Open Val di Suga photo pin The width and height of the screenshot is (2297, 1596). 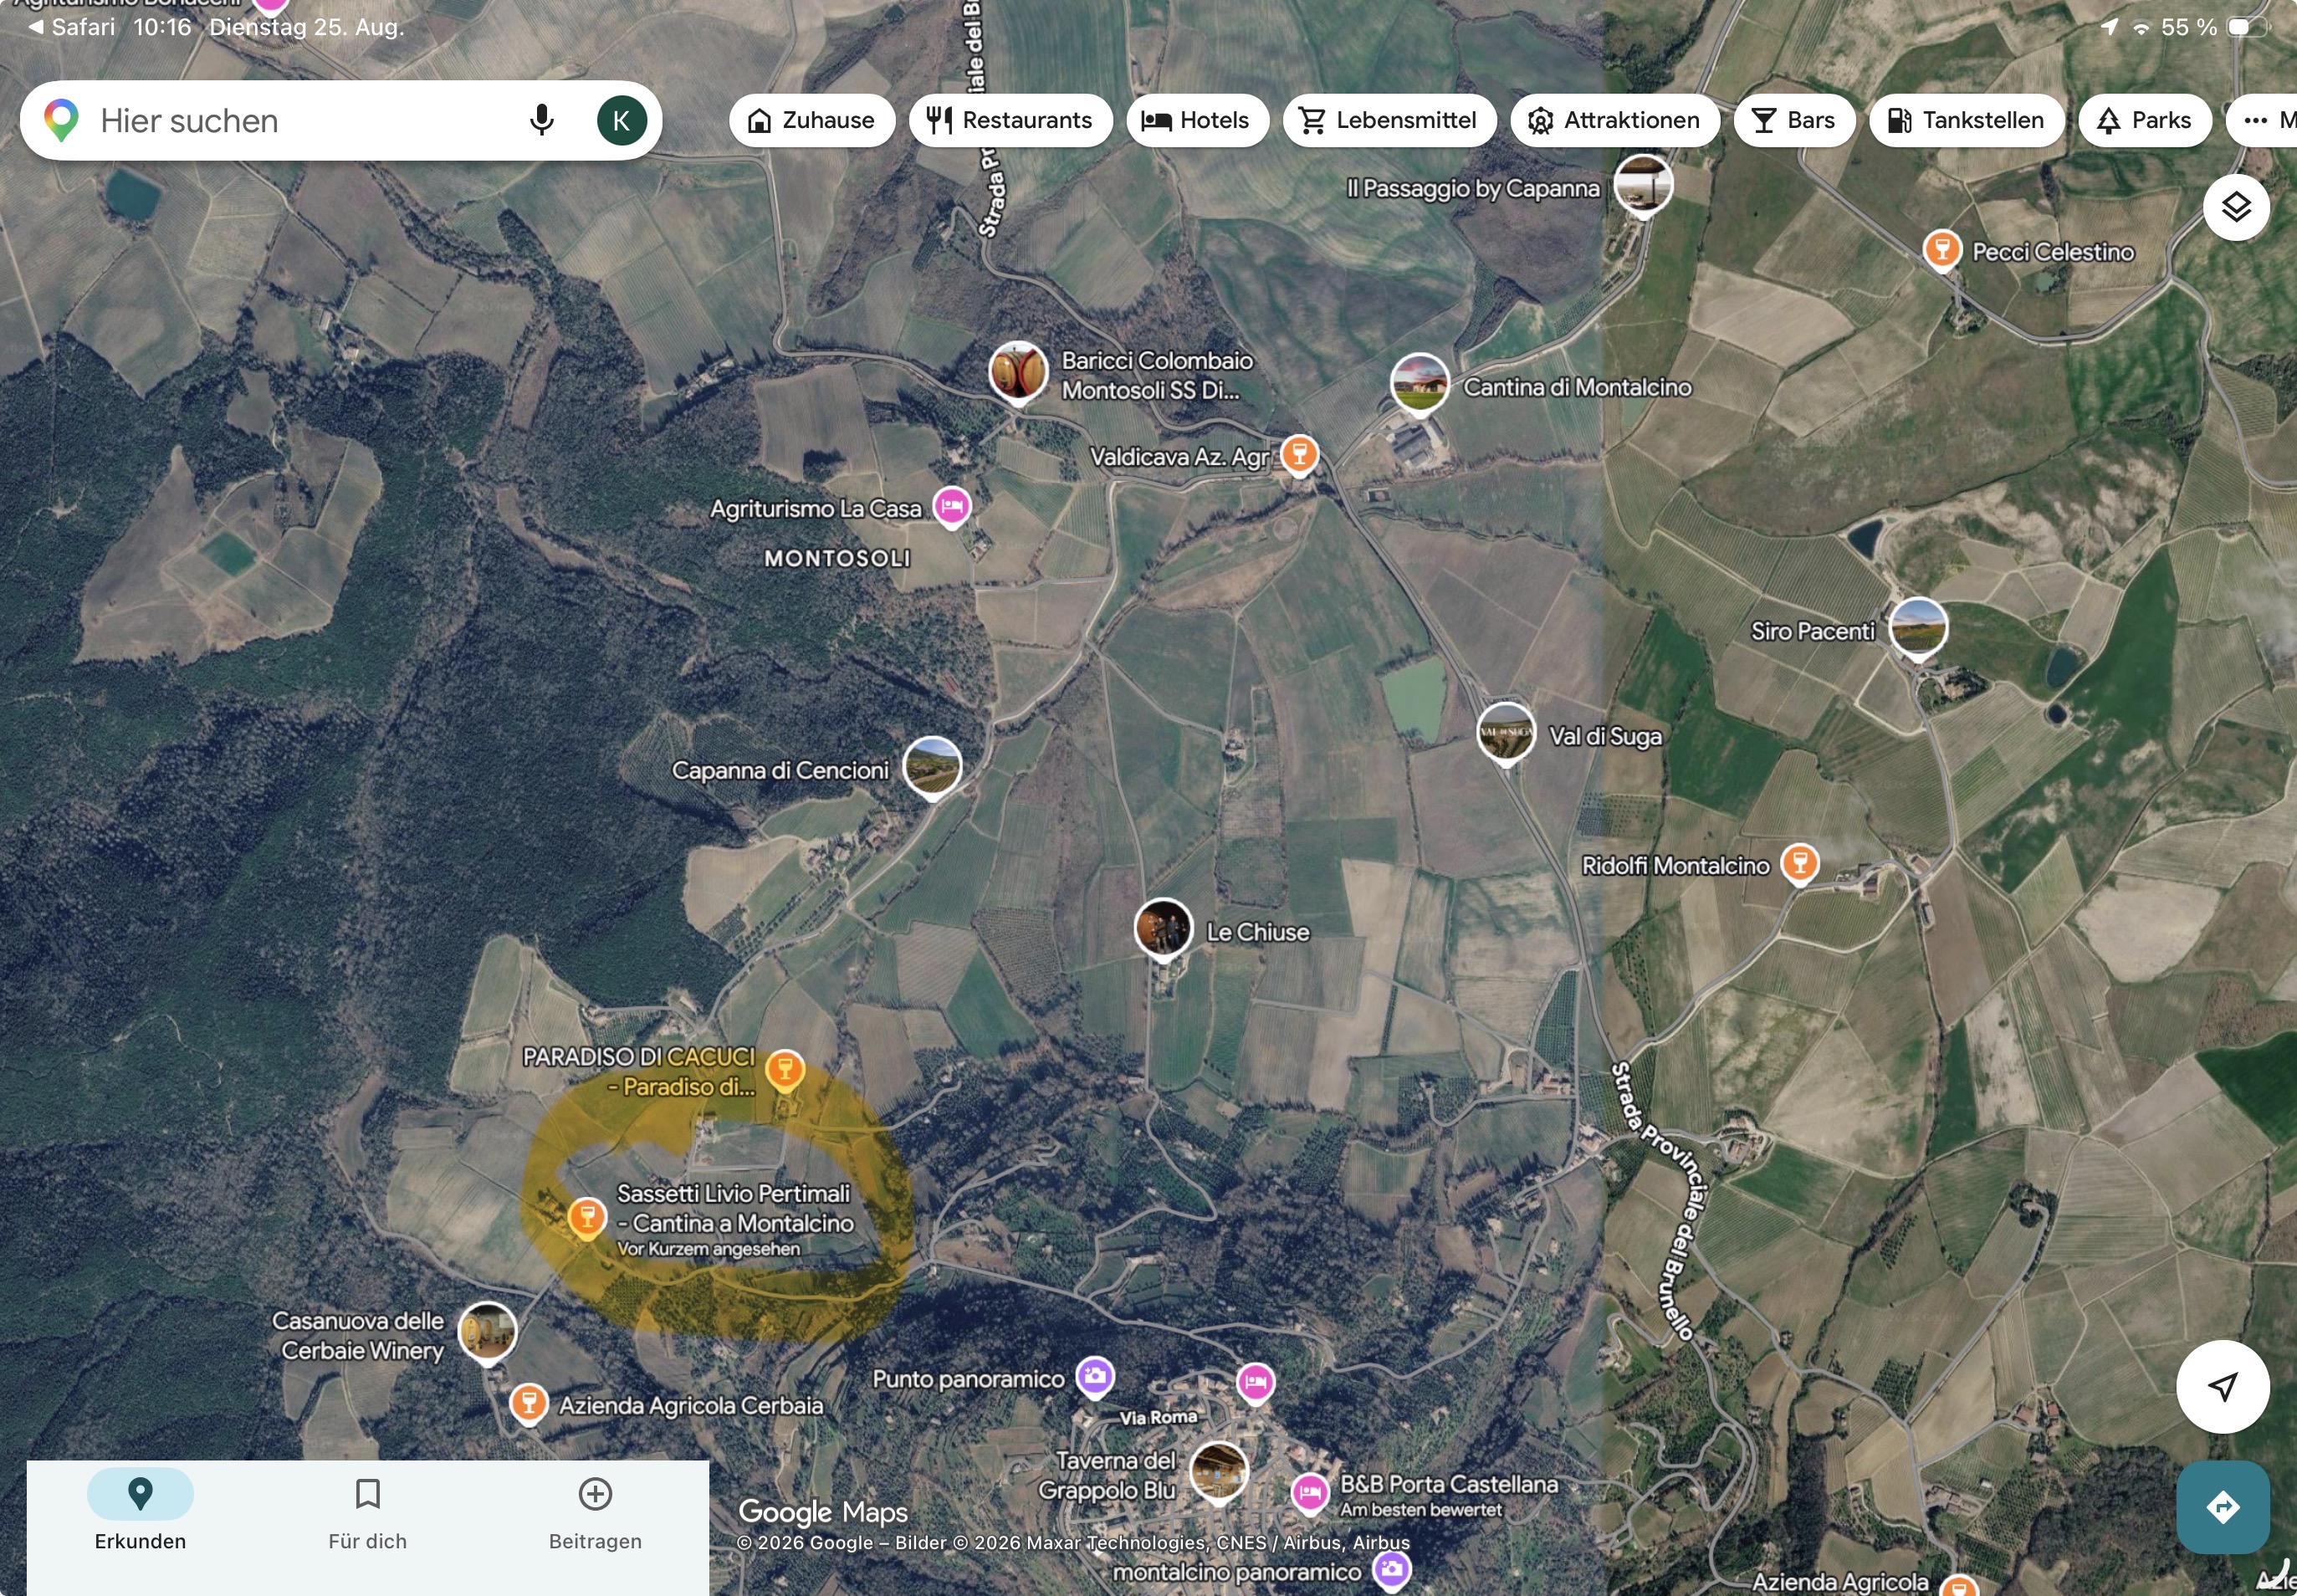1505,733
